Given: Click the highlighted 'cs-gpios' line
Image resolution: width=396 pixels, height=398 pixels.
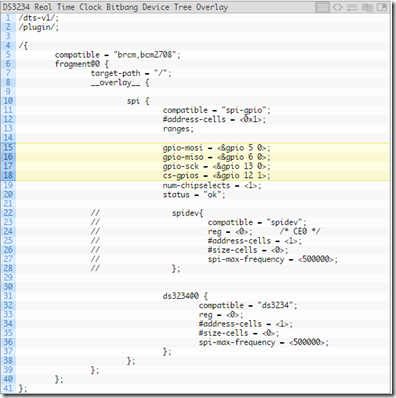Looking at the screenshot, I should click(x=216, y=176).
